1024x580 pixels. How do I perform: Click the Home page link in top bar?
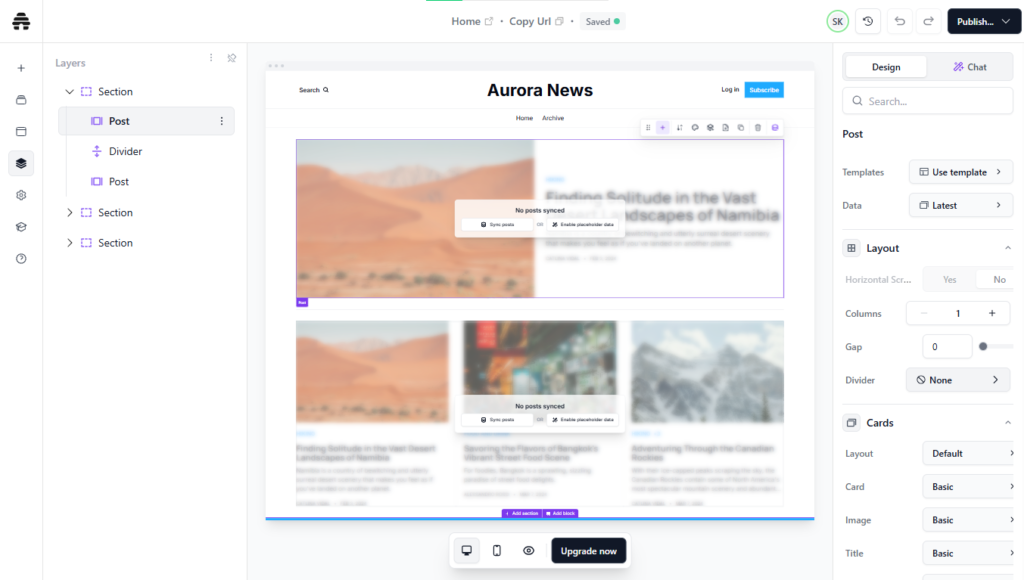pyautogui.click(x=472, y=22)
